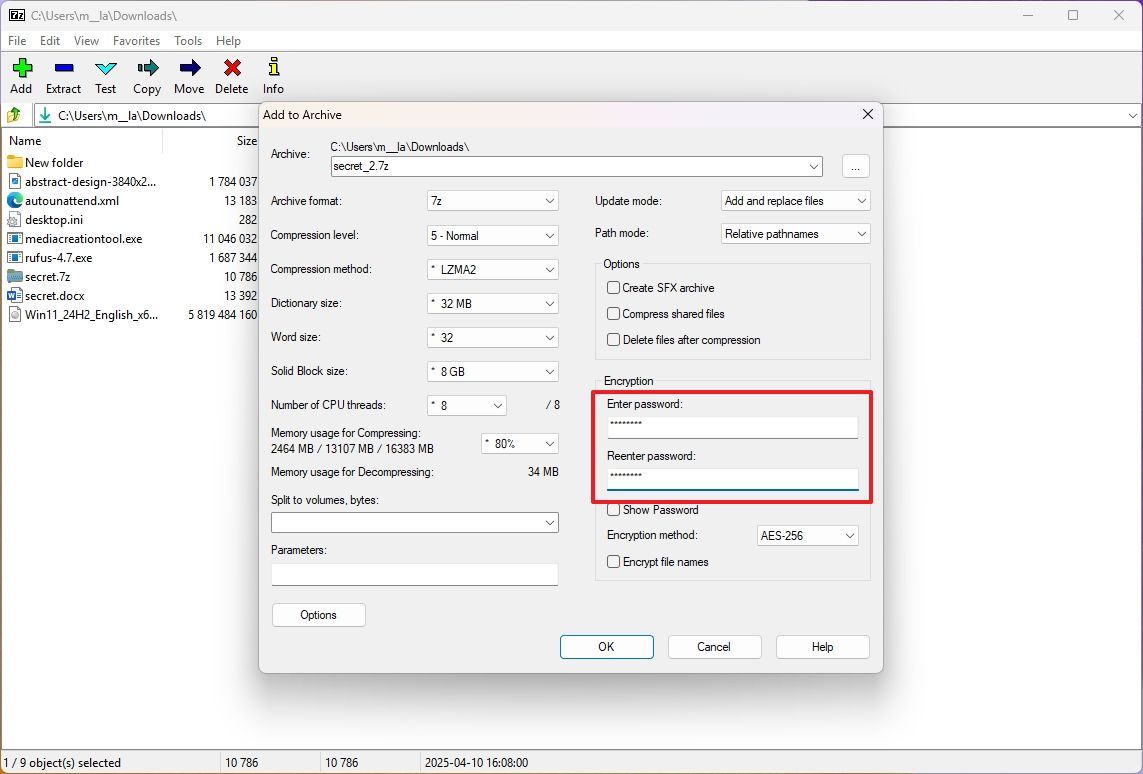The height and width of the screenshot is (774, 1143).
Task: Open the Compression level dropdown
Action: pyautogui.click(x=492, y=235)
